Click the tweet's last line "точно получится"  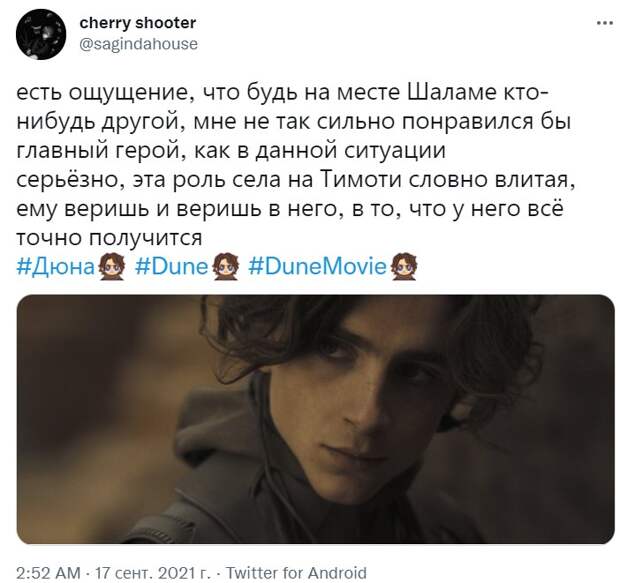pos(110,238)
